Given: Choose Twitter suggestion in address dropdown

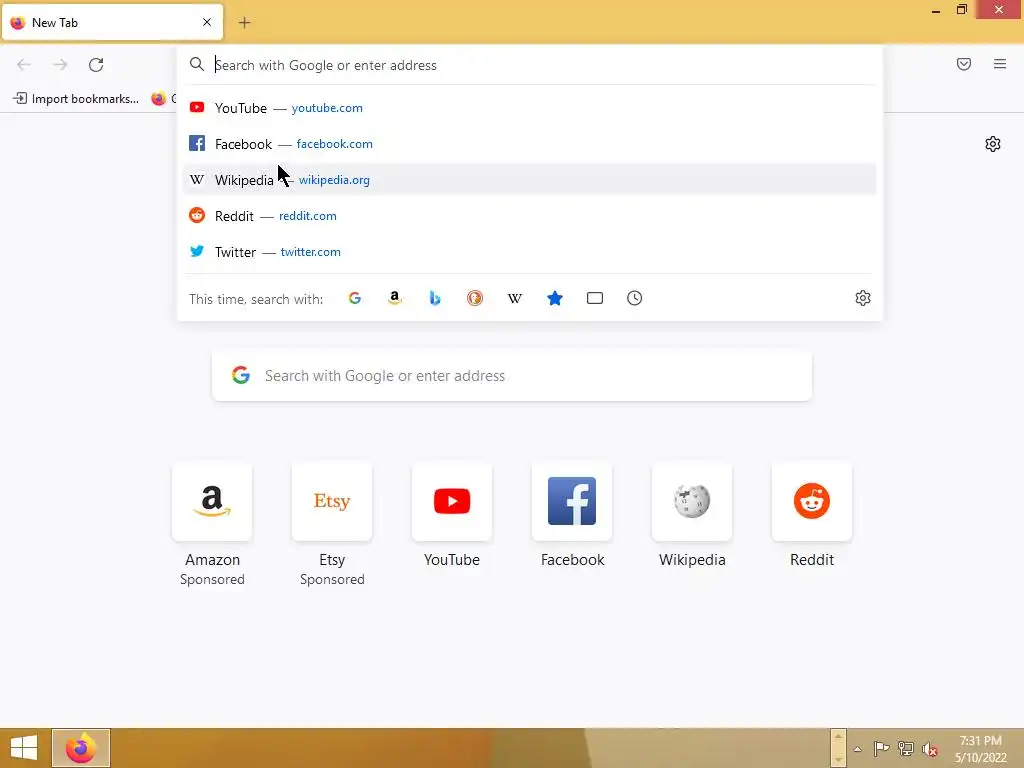Looking at the screenshot, I should coord(530,251).
